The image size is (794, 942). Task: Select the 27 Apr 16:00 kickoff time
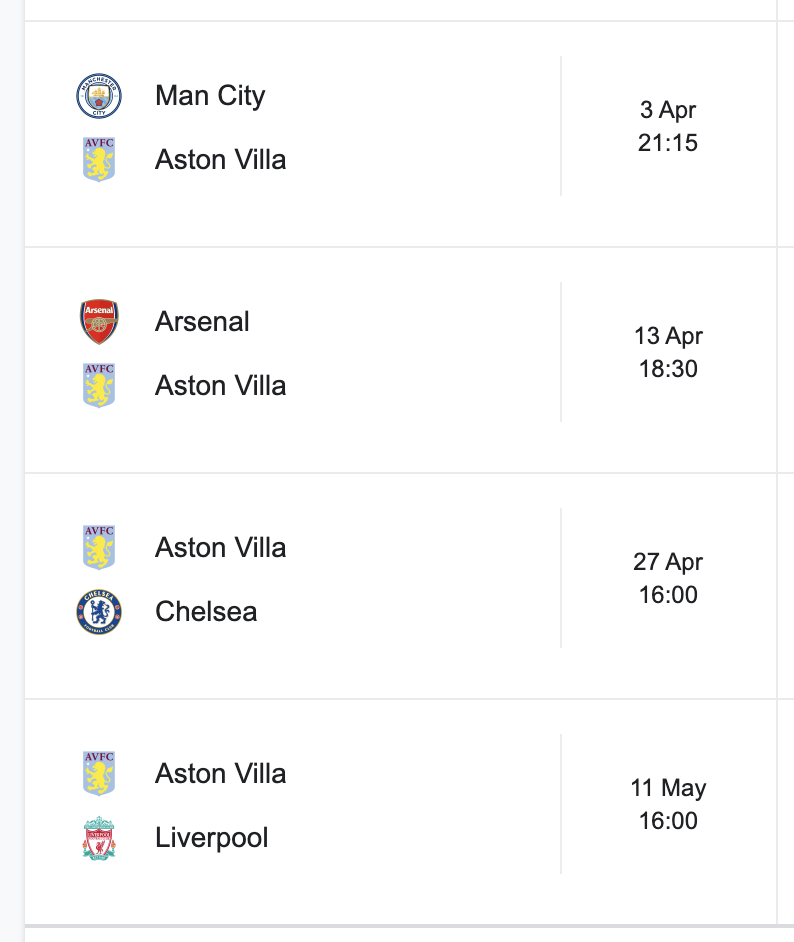tap(668, 578)
